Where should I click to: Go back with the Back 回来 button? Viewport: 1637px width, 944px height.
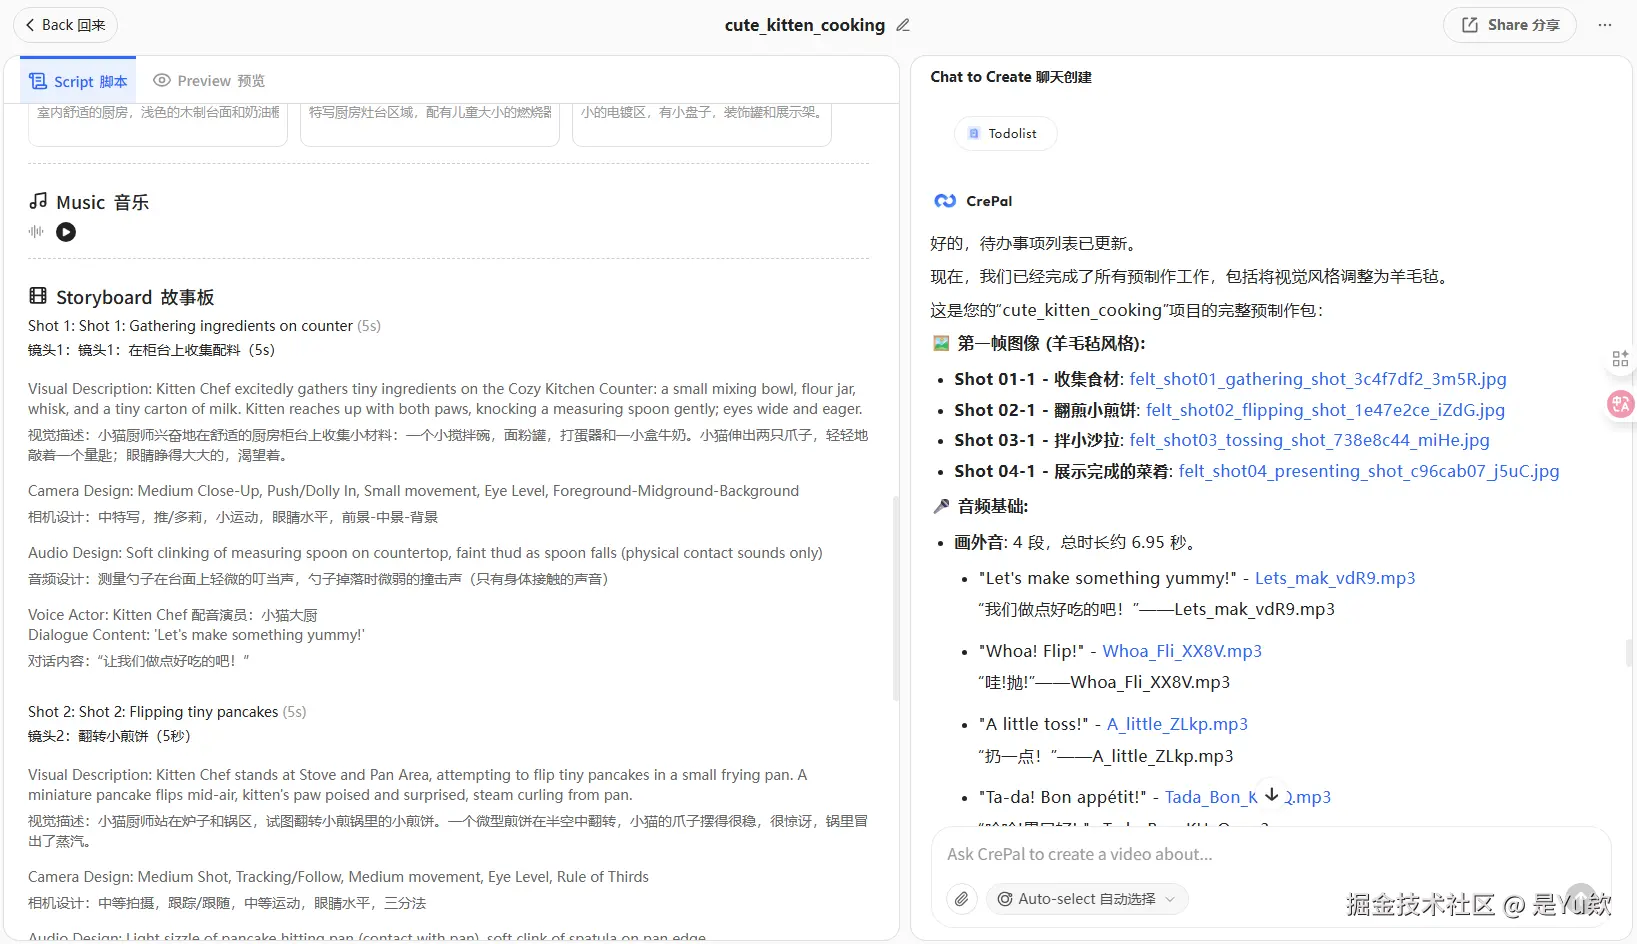(x=65, y=25)
